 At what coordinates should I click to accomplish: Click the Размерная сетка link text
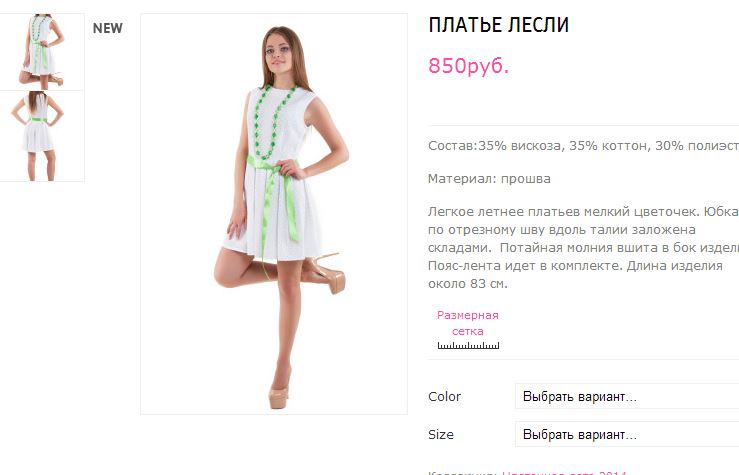tap(468, 323)
